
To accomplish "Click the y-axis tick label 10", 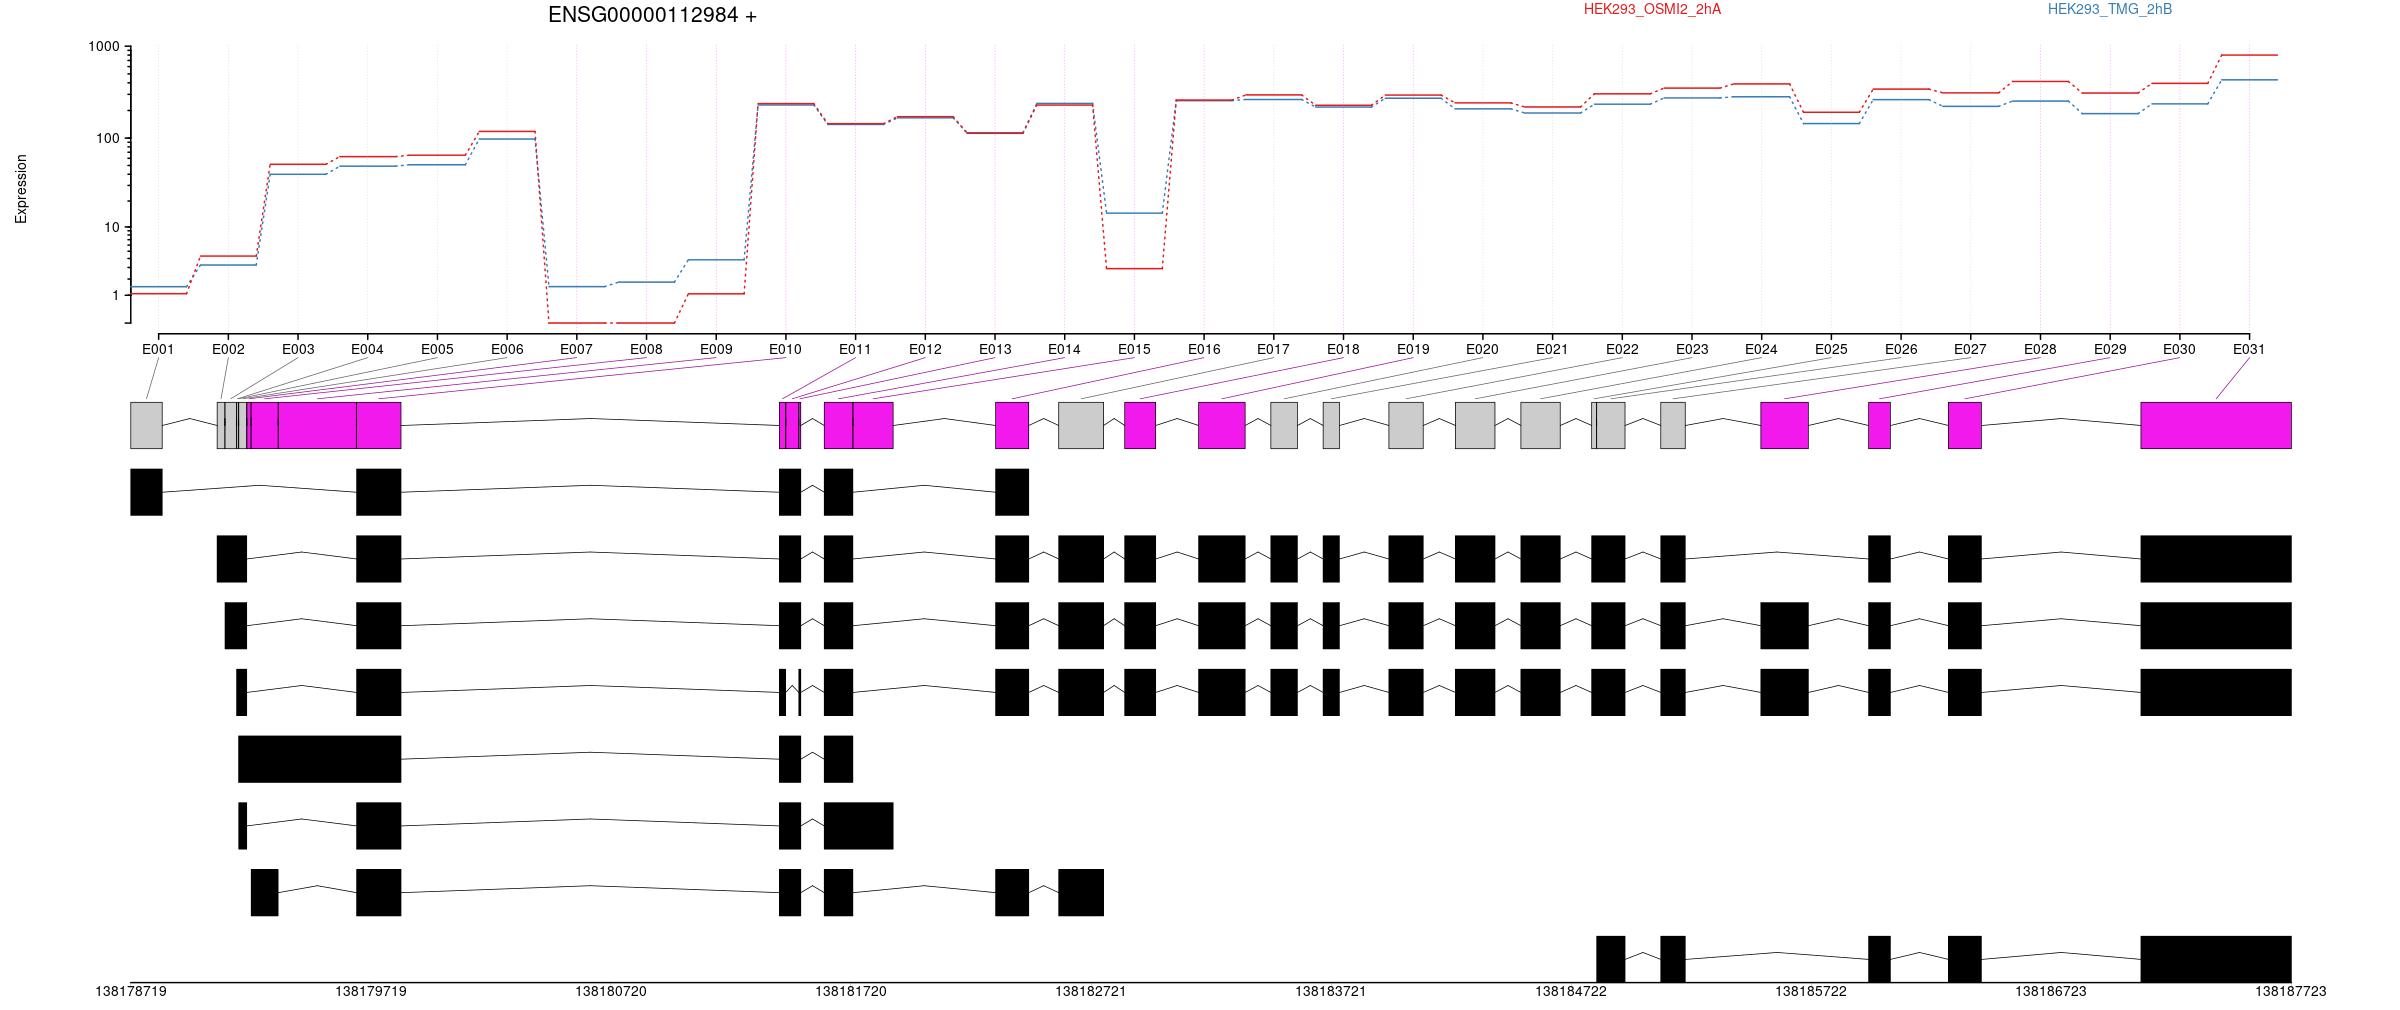I will coord(111,228).
